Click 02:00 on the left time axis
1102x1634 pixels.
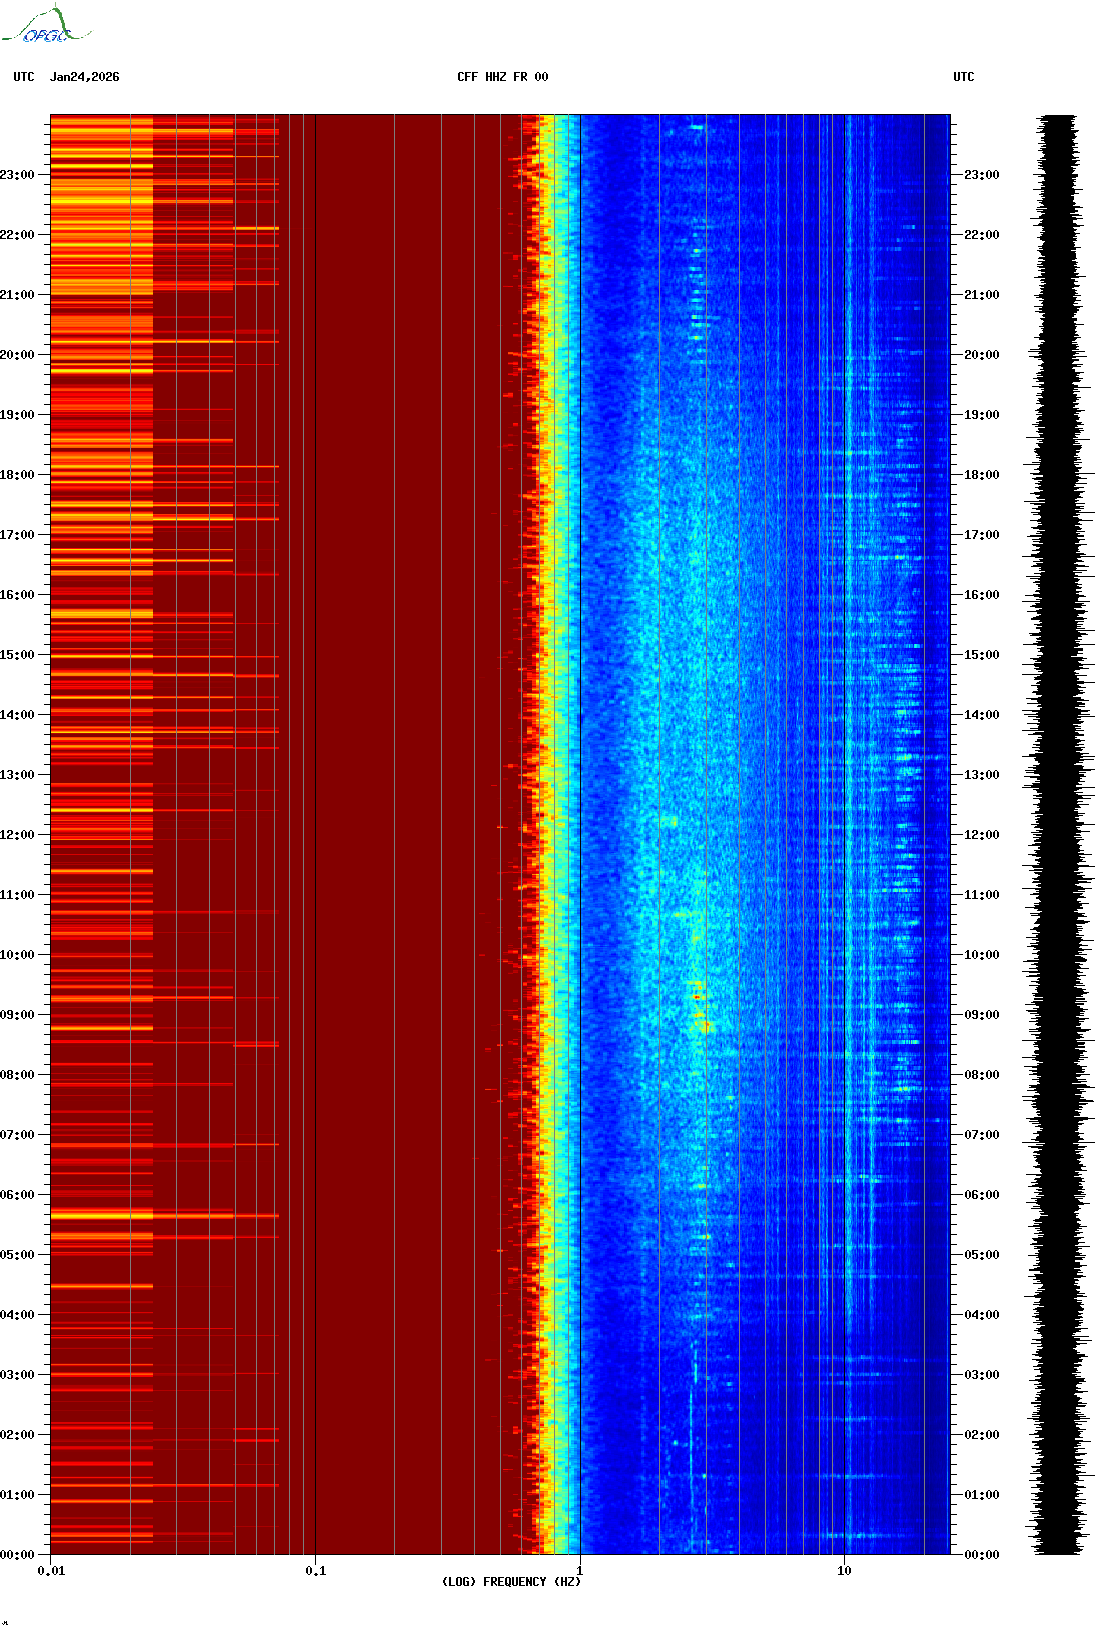pos(17,1435)
